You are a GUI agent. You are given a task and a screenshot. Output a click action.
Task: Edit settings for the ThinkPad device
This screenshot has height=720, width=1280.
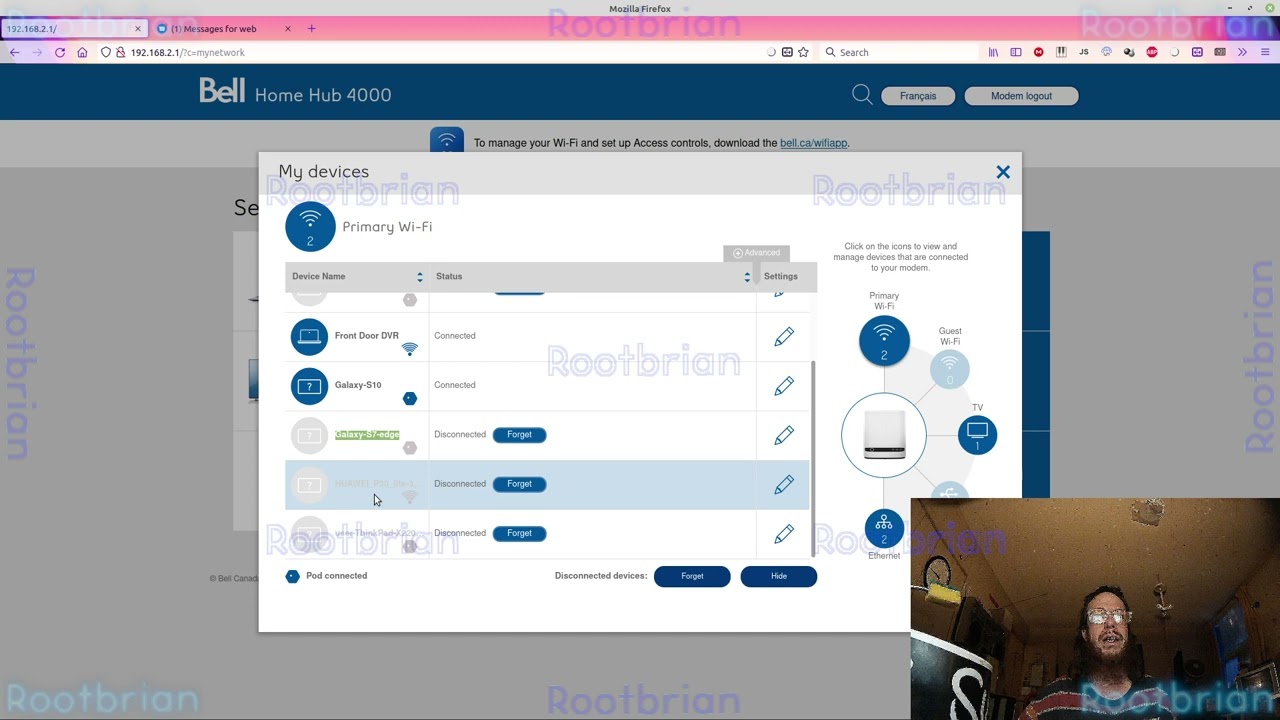[784, 533]
